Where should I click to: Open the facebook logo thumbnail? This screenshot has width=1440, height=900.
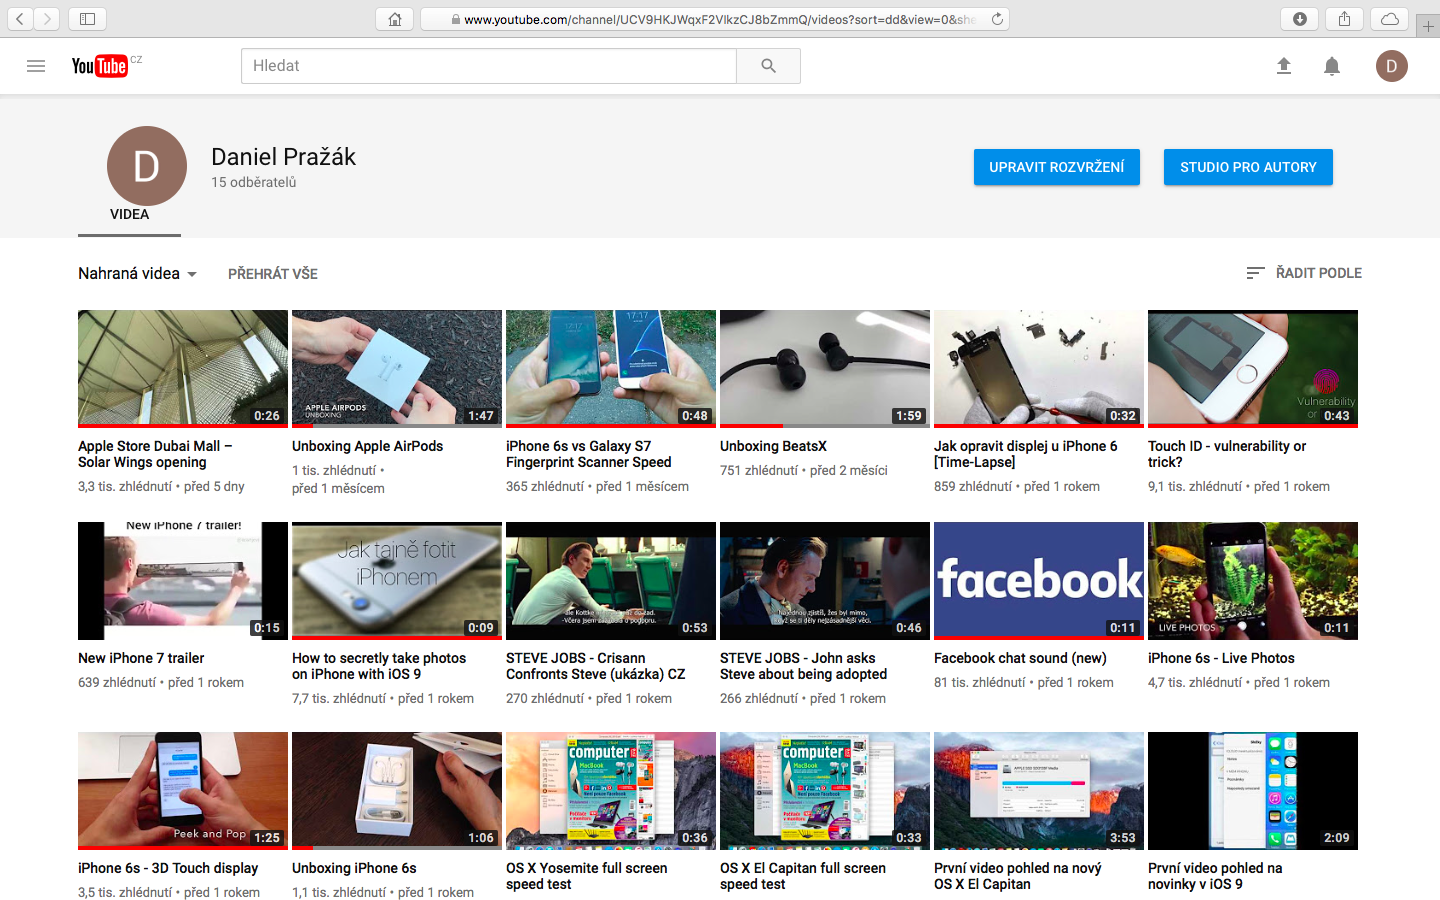[1039, 581]
